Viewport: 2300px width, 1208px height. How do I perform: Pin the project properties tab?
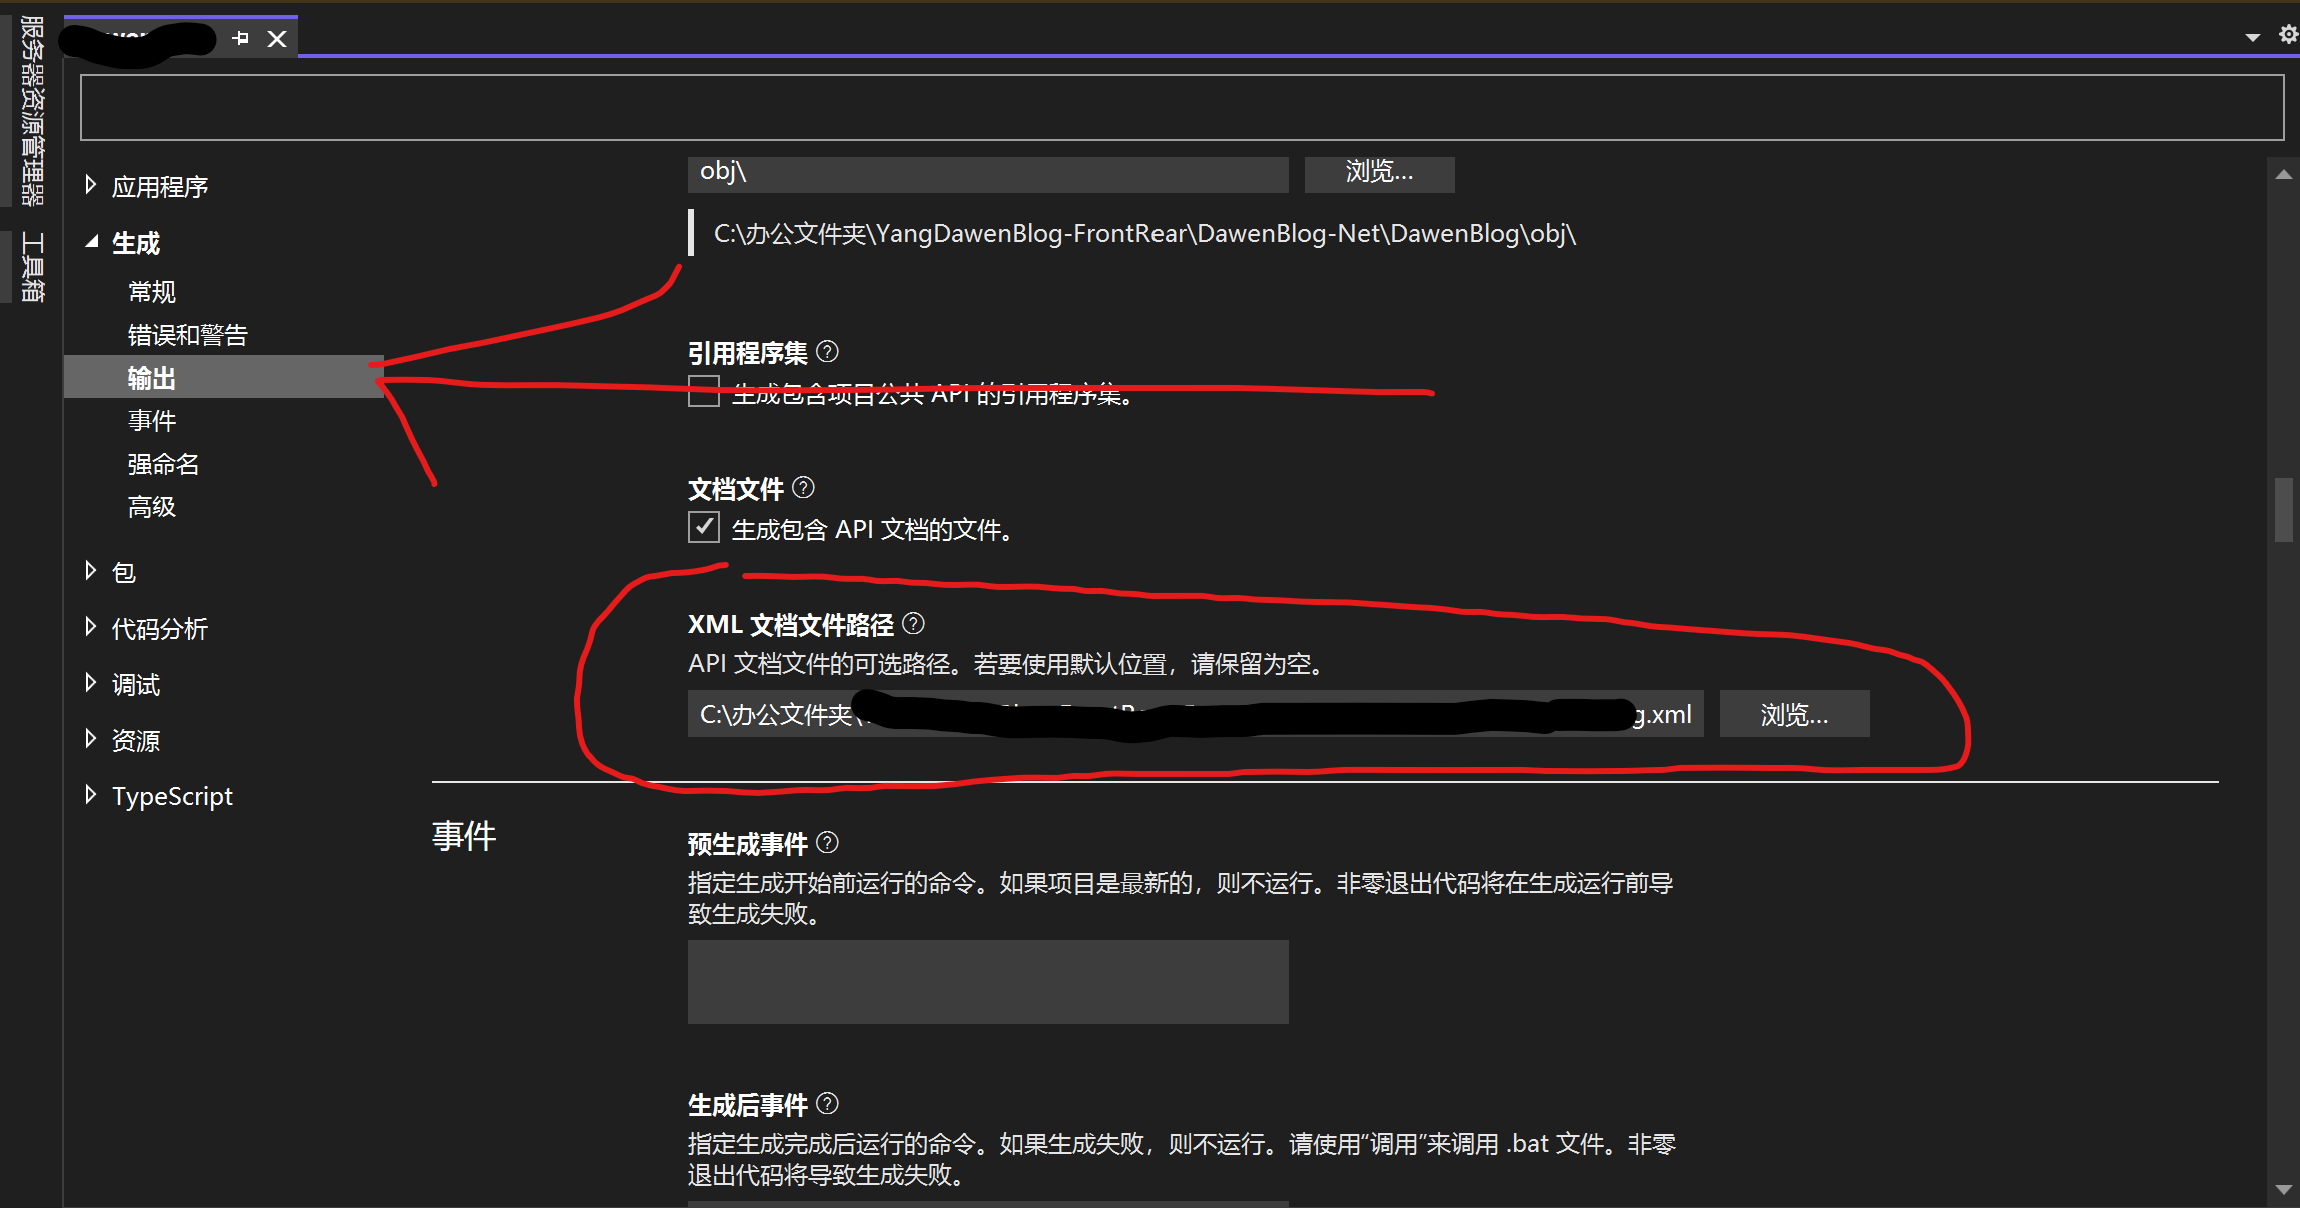pyautogui.click(x=240, y=39)
